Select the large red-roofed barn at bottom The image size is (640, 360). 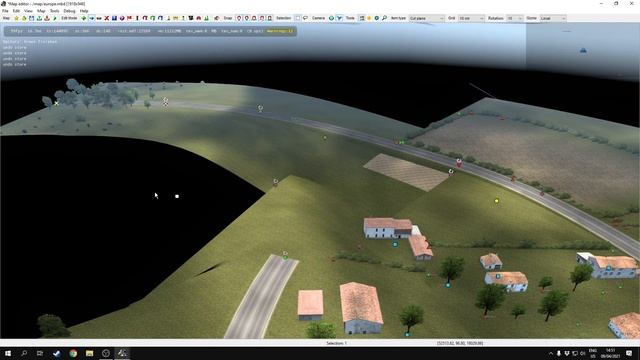tap(361, 307)
